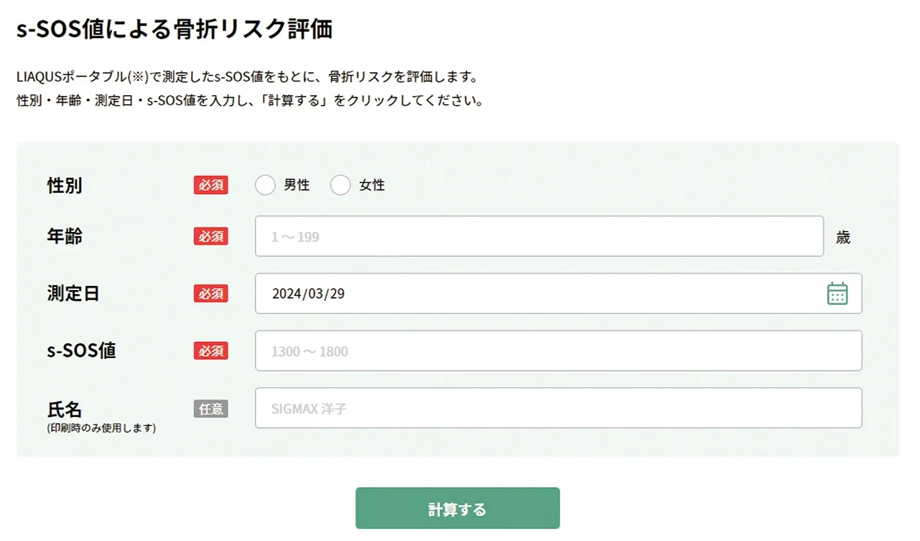Click the red 必須 badge beside 性別

coord(211,185)
